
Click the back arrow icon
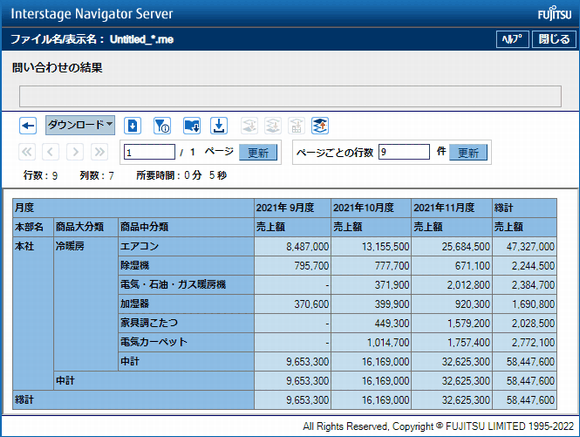(x=28, y=126)
